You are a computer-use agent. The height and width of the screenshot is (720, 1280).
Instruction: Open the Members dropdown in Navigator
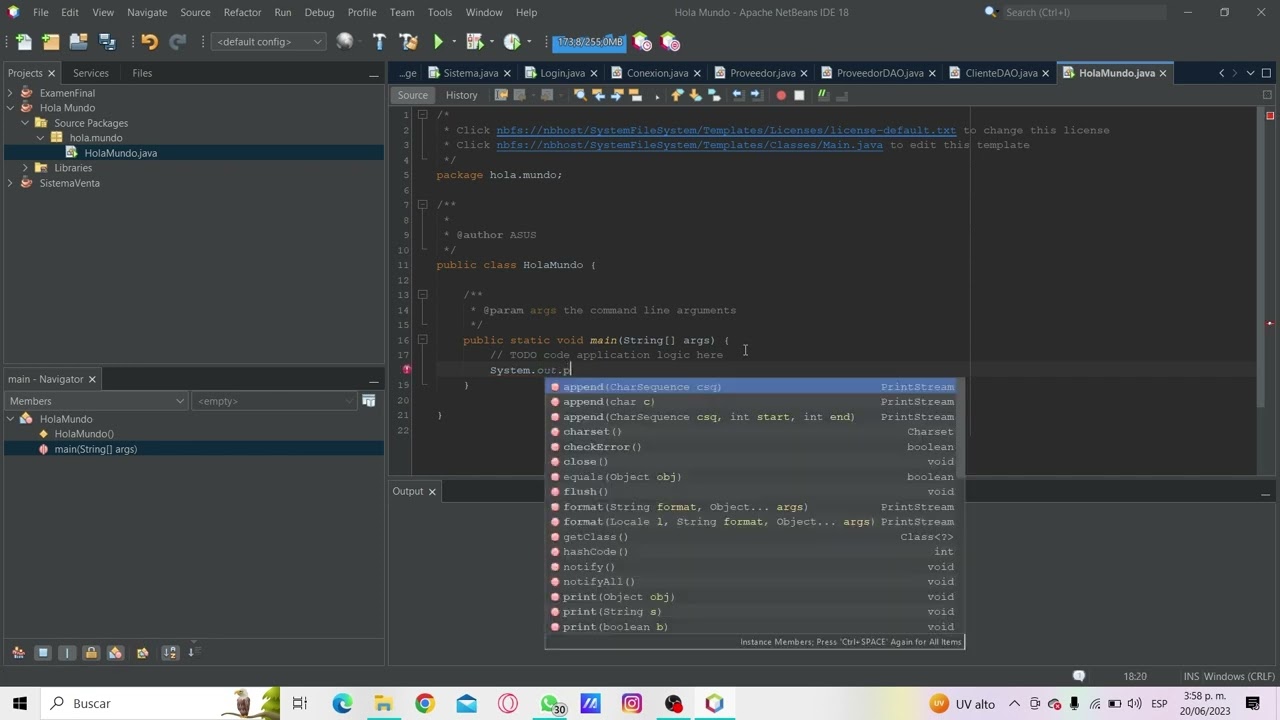point(96,401)
